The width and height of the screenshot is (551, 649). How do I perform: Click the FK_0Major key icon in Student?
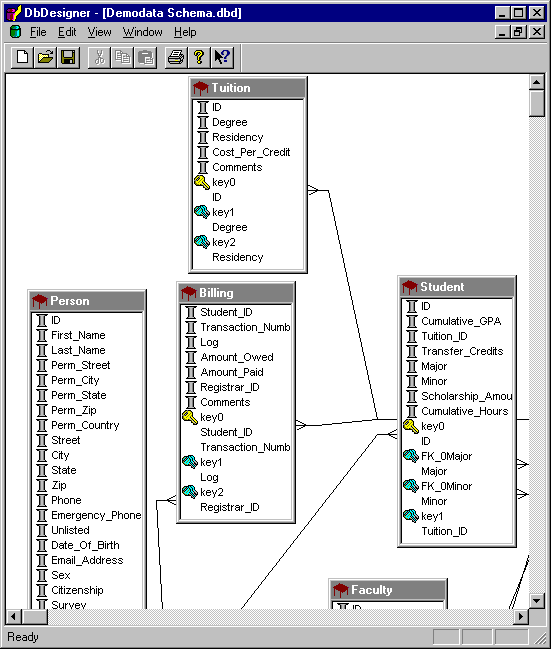coord(411,456)
